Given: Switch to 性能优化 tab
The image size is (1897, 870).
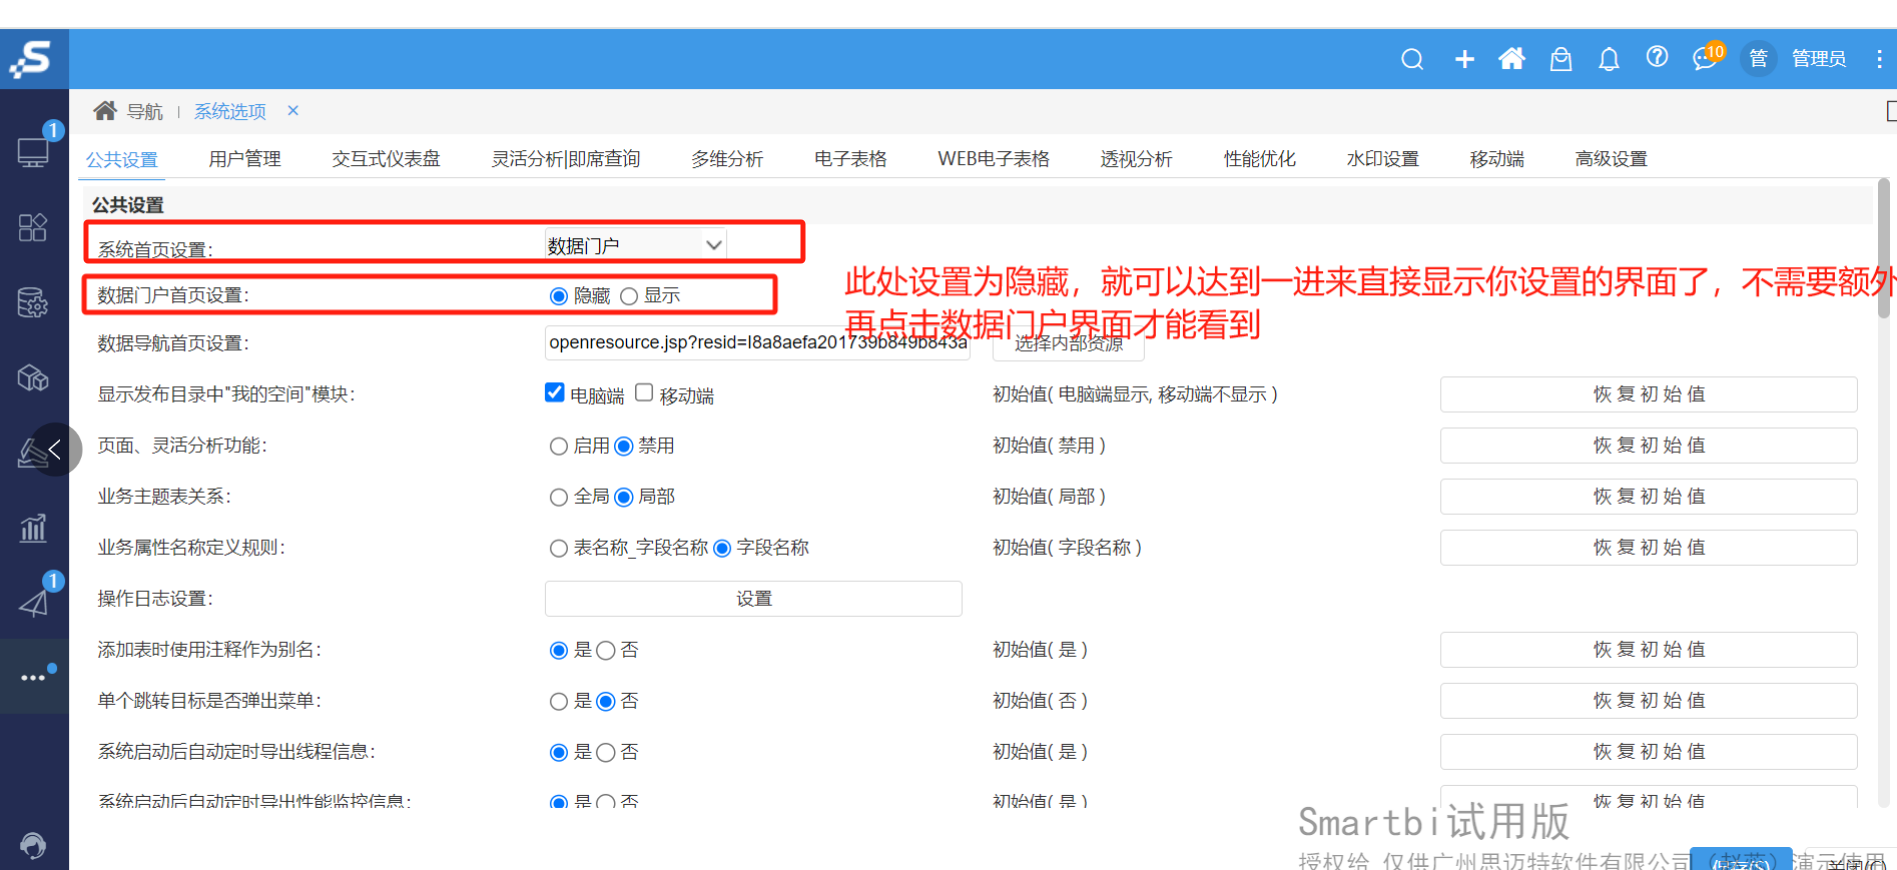Looking at the screenshot, I should click(1260, 159).
